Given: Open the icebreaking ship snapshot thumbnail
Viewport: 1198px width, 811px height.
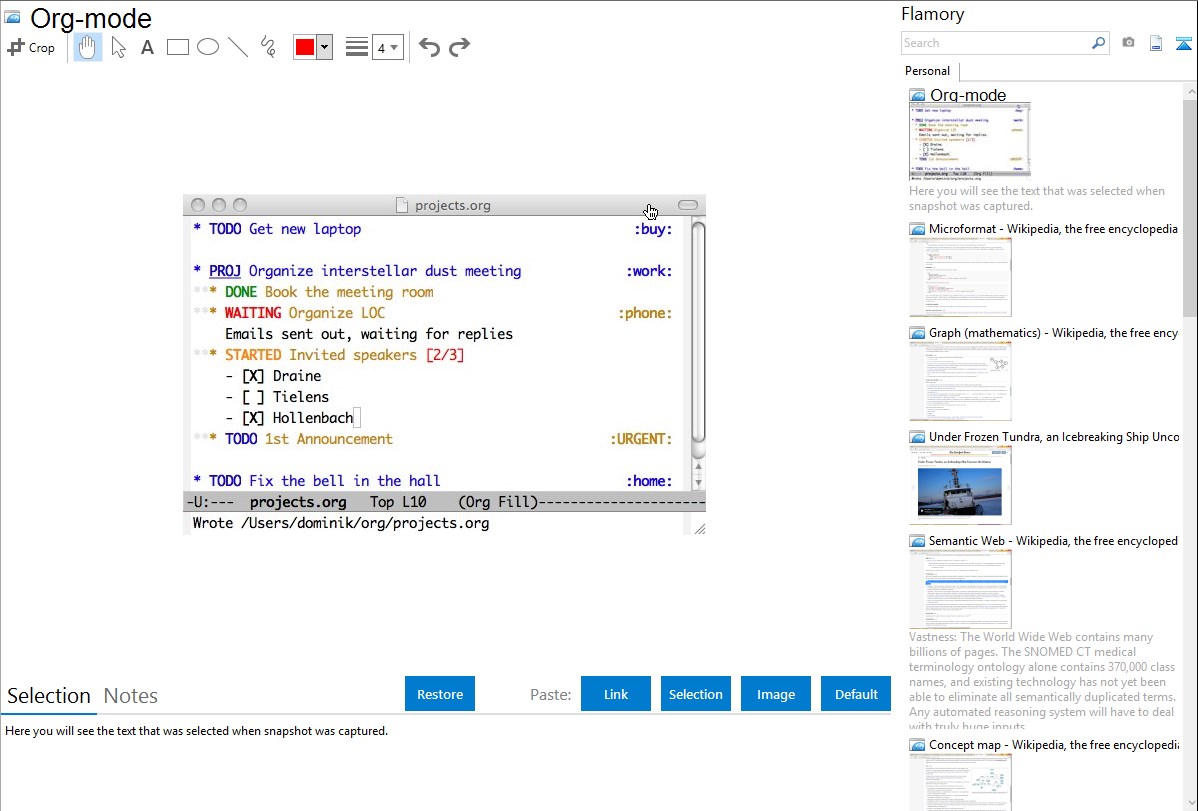Looking at the screenshot, I should 960,485.
